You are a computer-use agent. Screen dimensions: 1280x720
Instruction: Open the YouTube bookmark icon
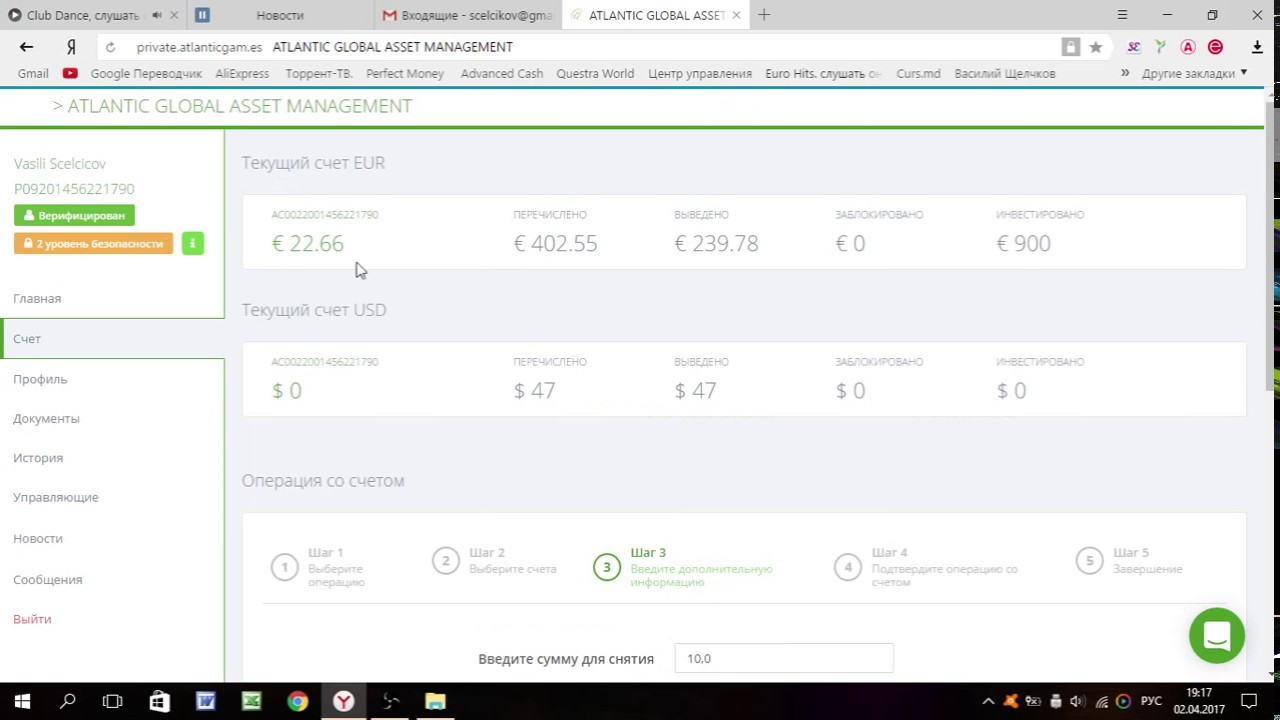70,73
